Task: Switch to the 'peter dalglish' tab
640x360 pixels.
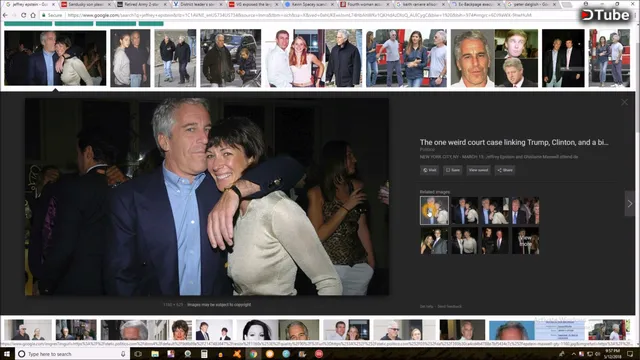Action: coord(533,4)
